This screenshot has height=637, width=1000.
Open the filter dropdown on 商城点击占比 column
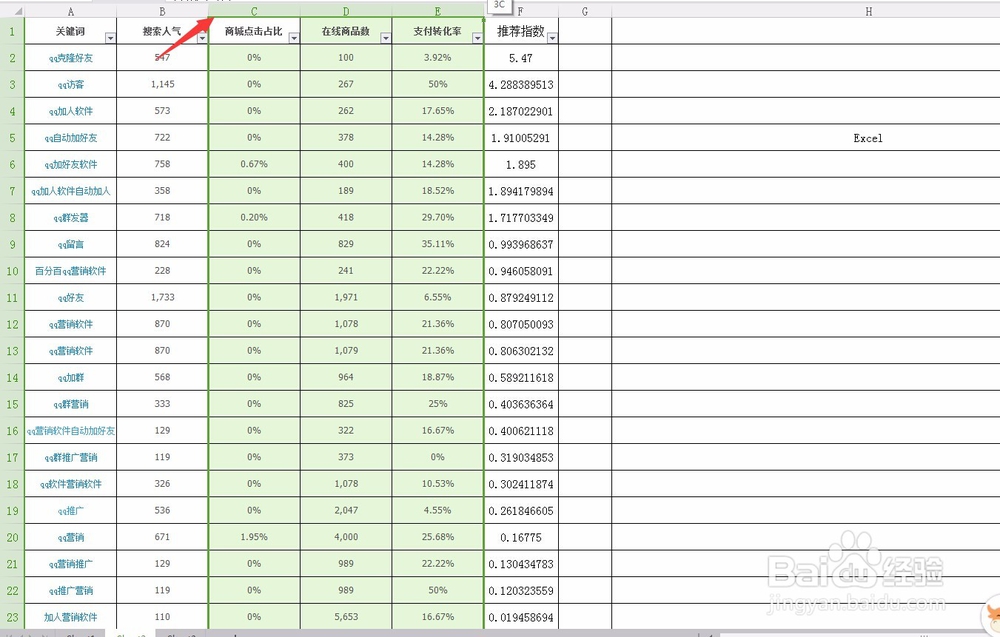coord(294,36)
